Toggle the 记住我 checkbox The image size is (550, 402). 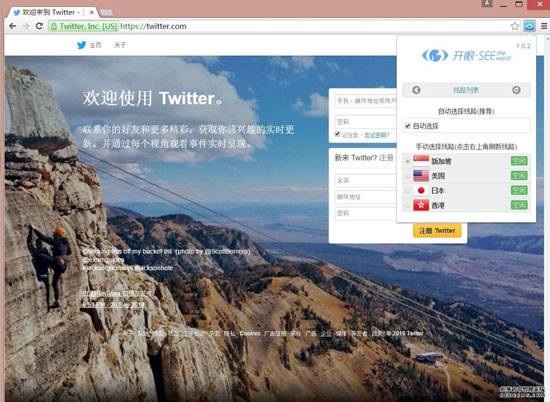click(337, 134)
